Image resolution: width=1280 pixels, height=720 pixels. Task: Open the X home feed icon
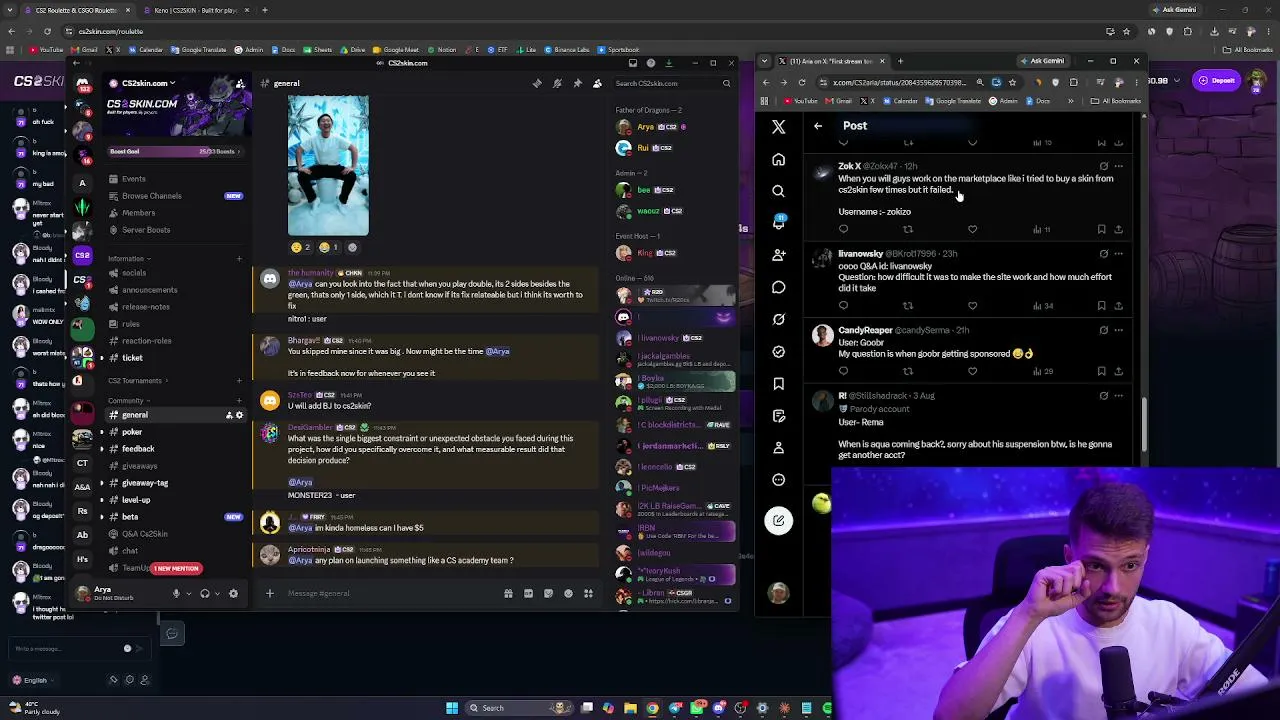(779, 159)
